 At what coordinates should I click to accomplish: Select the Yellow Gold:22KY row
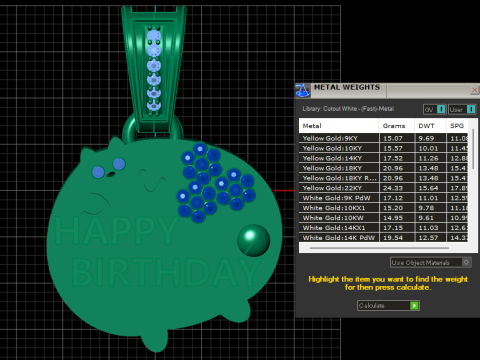click(384, 188)
